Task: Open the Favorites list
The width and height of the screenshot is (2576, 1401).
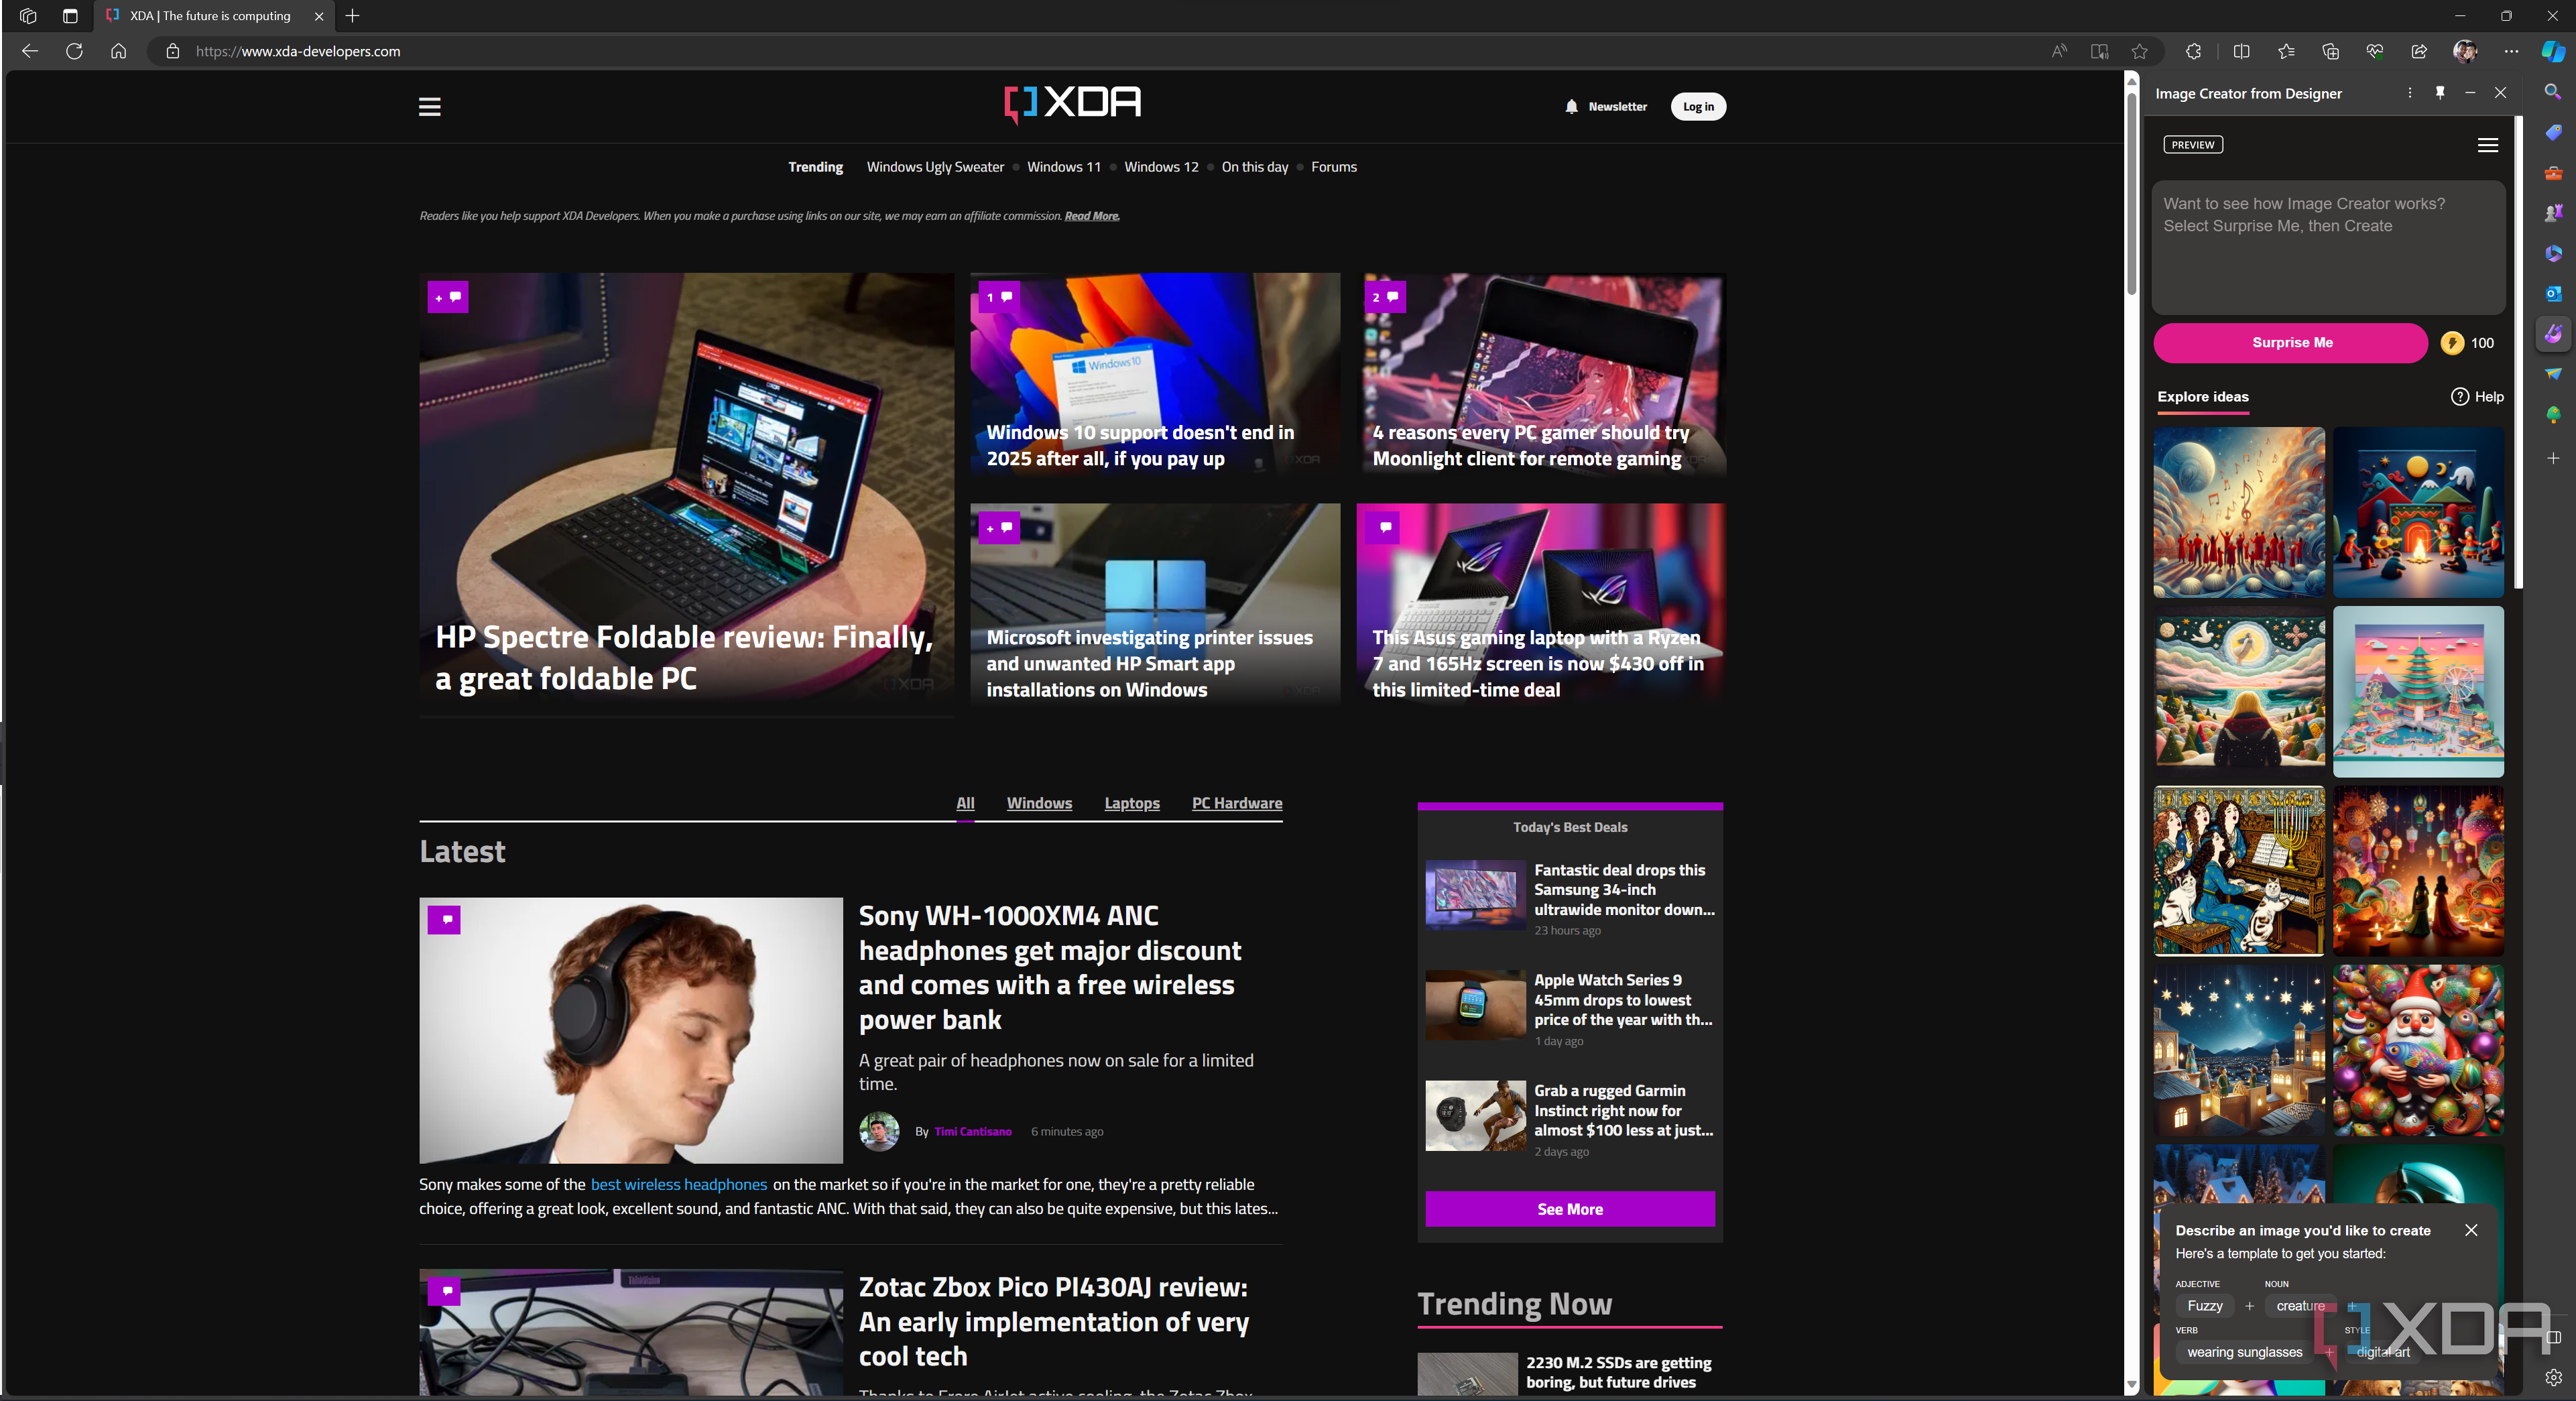Action: point(2286,51)
